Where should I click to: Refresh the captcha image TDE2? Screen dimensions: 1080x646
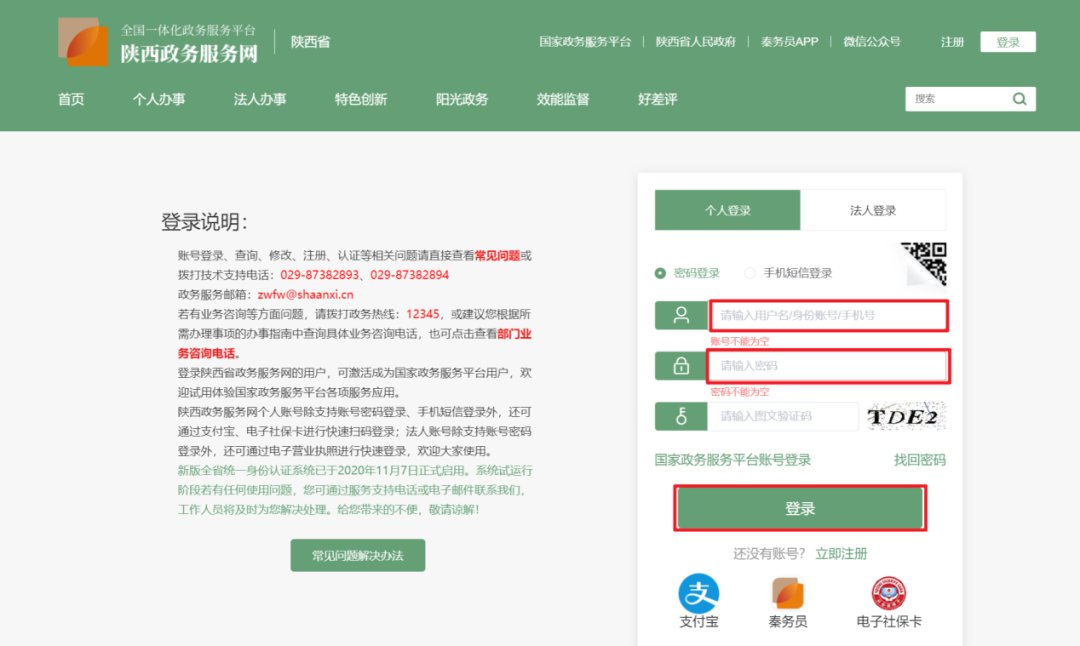[x=904, y=416]
